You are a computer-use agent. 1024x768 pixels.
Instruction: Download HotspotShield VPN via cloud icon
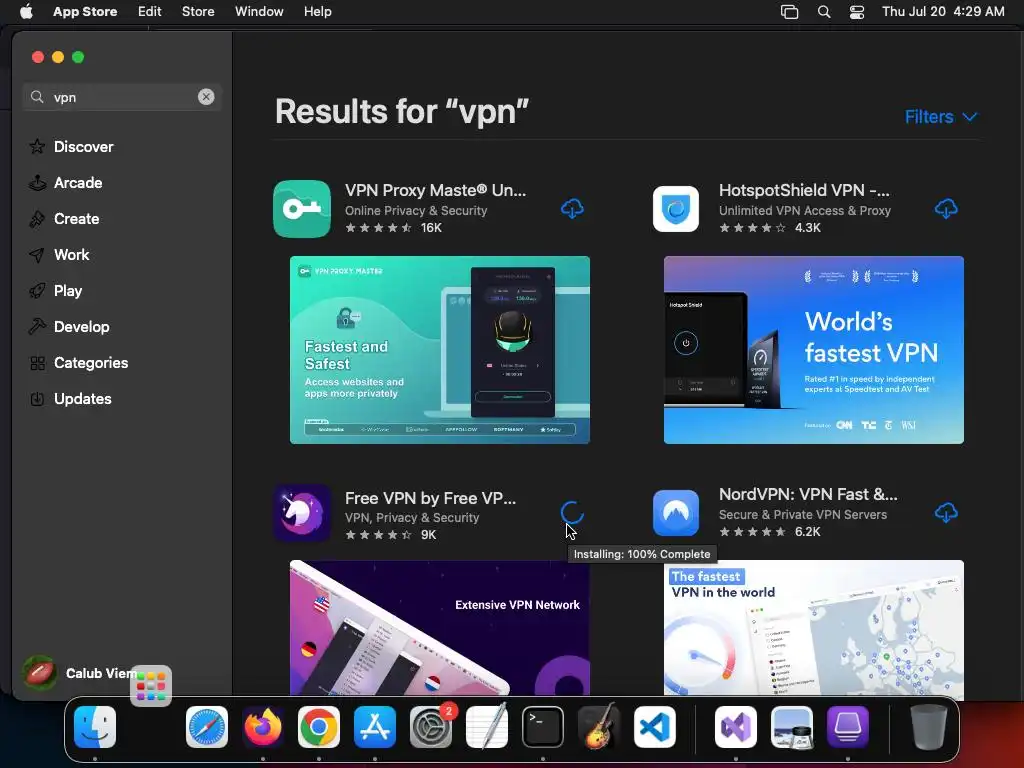click(x=946, y=209)
